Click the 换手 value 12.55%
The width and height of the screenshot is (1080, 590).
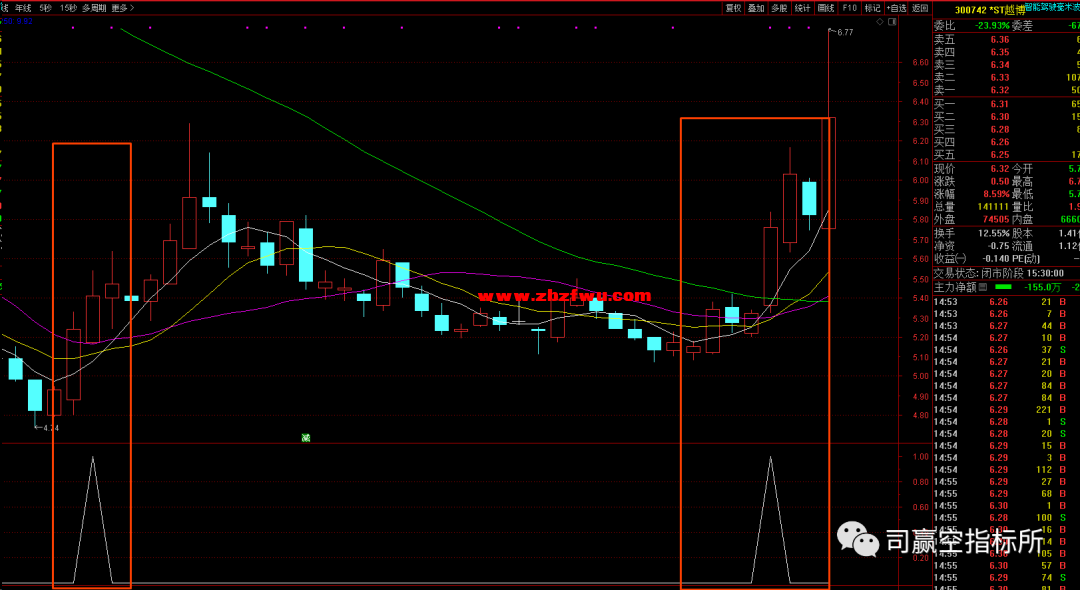click(994, 233)
